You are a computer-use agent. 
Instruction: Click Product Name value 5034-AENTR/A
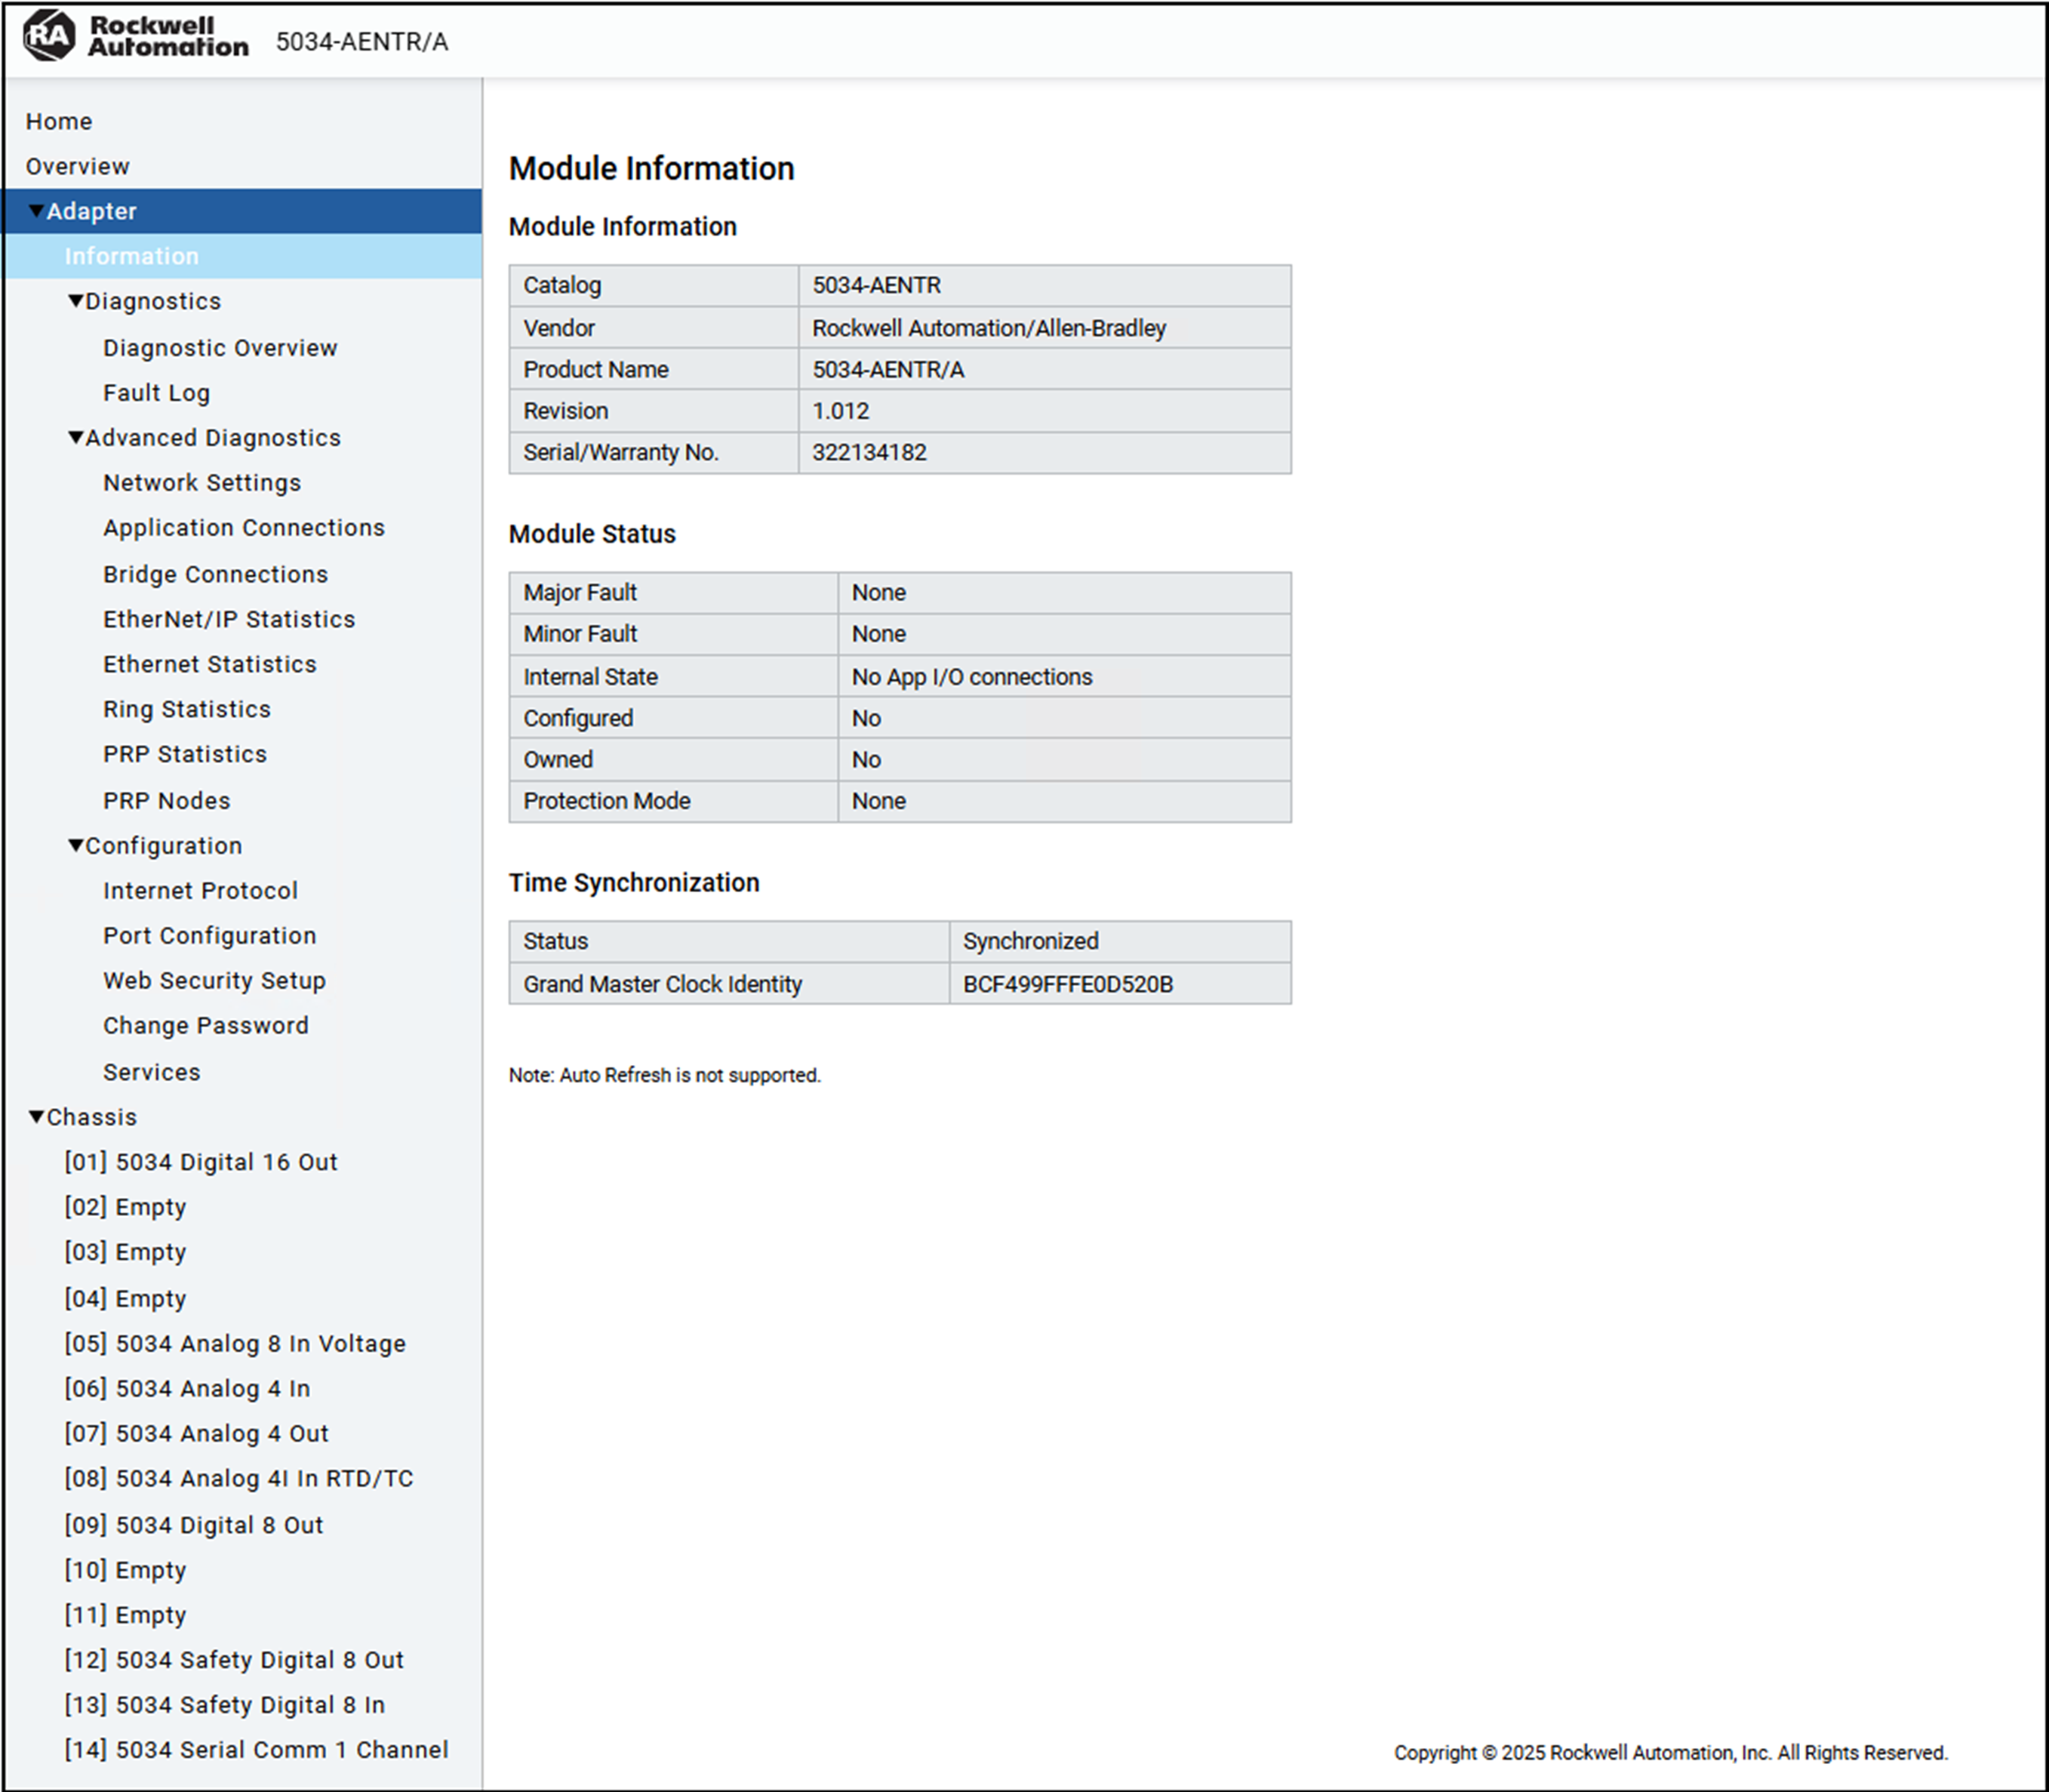[x=888, y=370]
